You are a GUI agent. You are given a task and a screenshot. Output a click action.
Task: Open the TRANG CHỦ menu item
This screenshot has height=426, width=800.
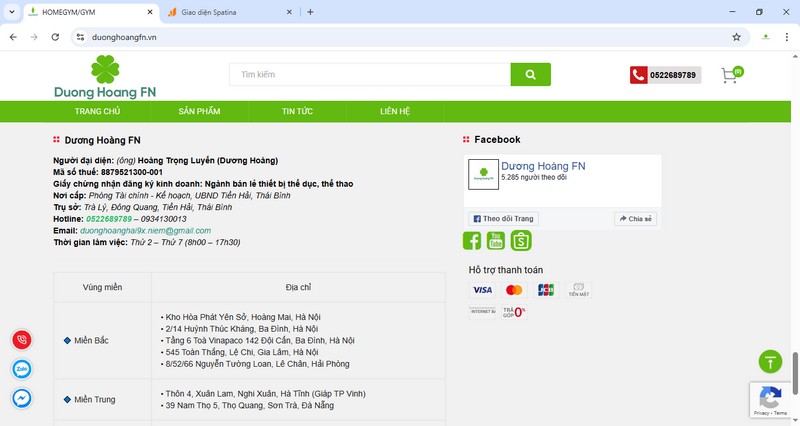pos(97,111)
